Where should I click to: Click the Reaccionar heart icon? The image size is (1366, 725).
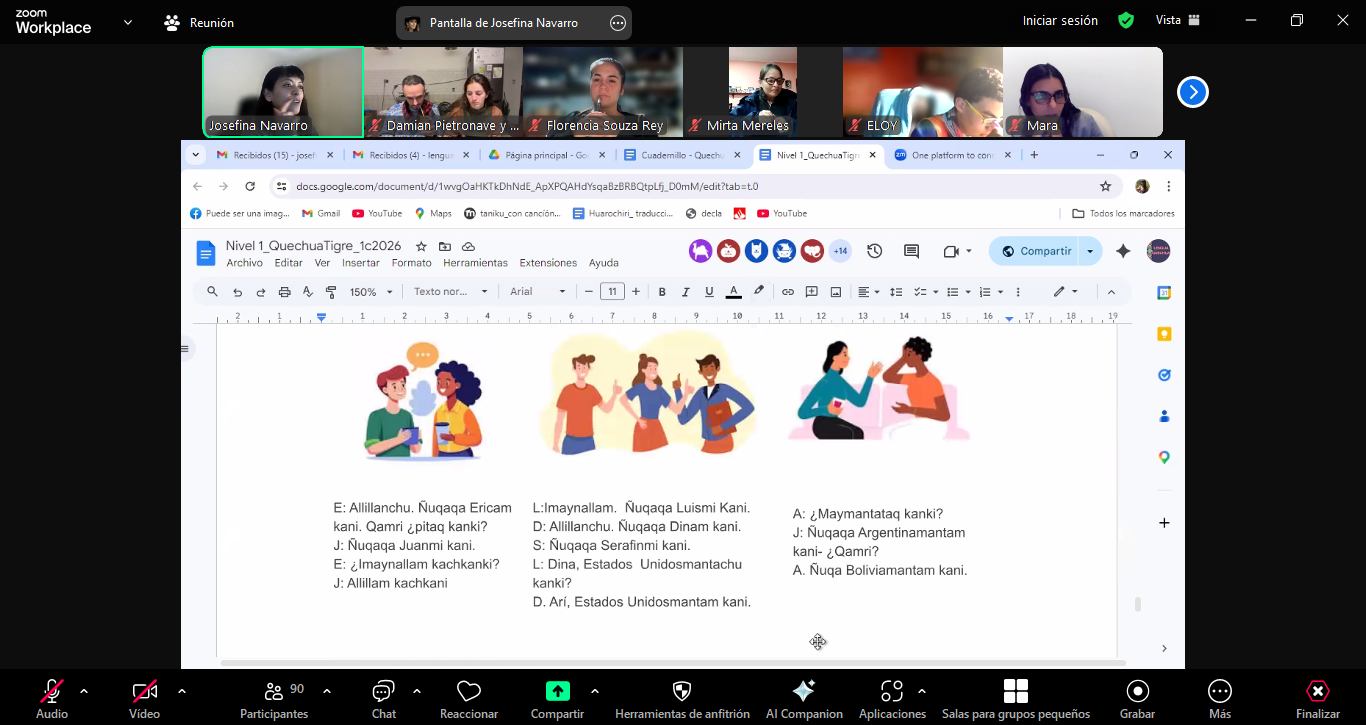tap(469, 698)
